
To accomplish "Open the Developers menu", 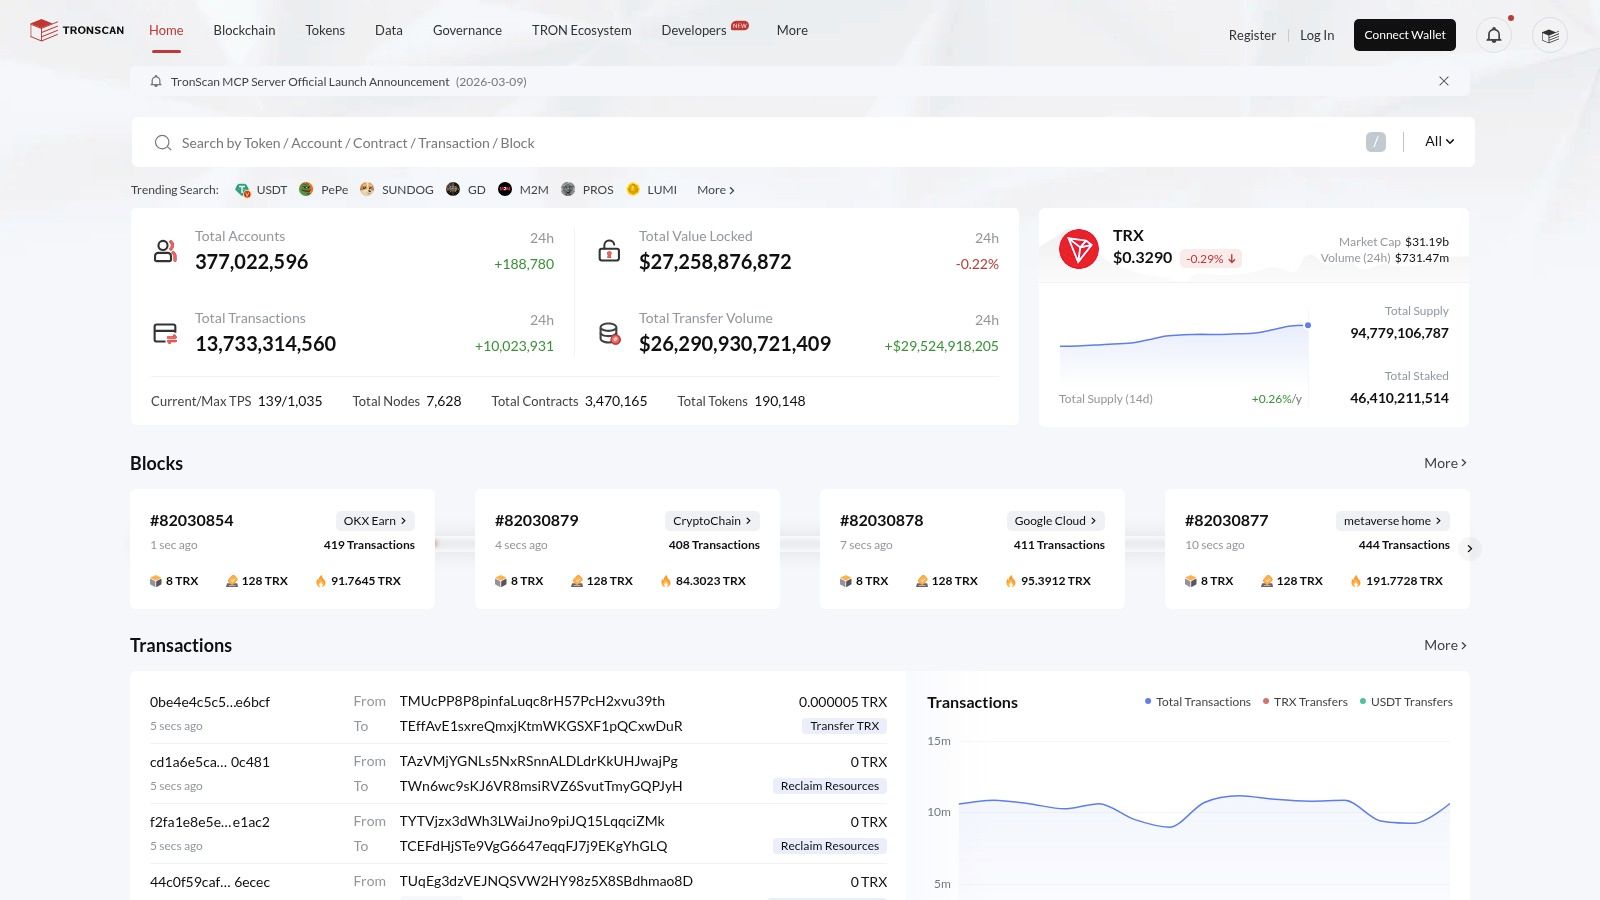I will click(694, 30).
